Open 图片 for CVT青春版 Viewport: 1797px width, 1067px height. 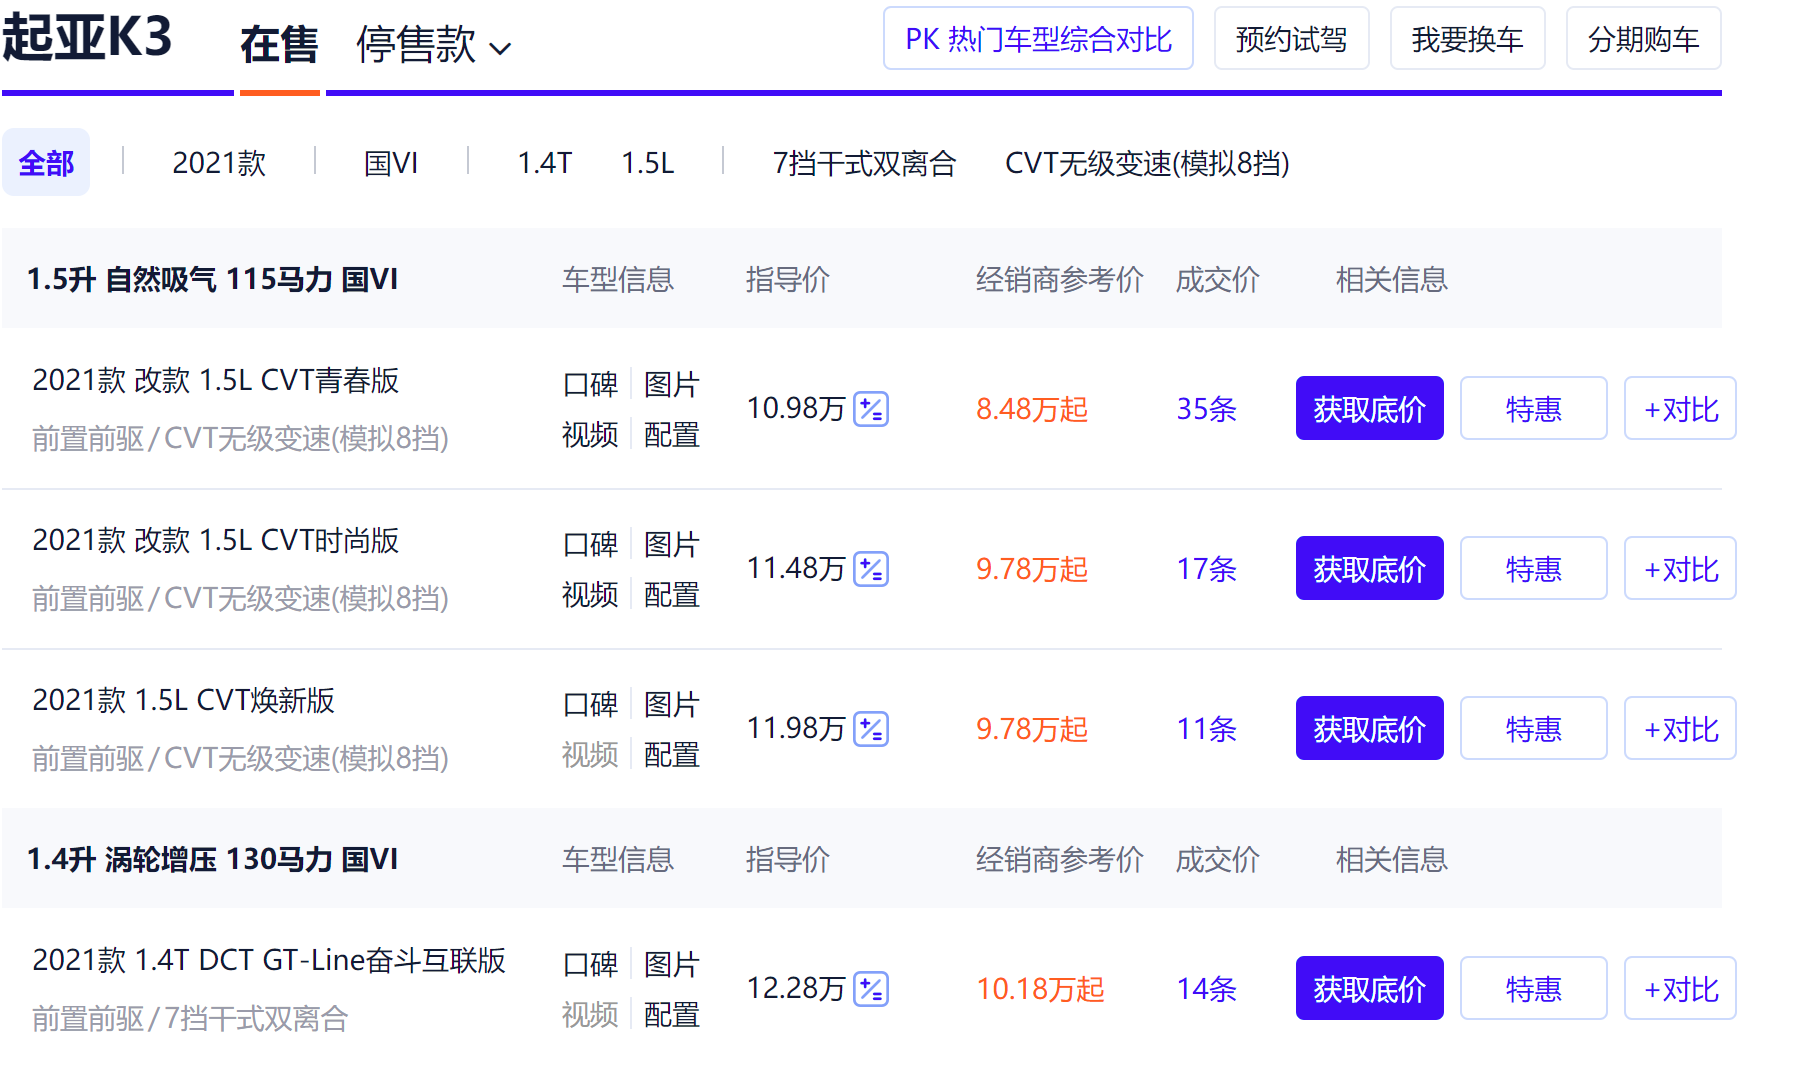point(672,384)
